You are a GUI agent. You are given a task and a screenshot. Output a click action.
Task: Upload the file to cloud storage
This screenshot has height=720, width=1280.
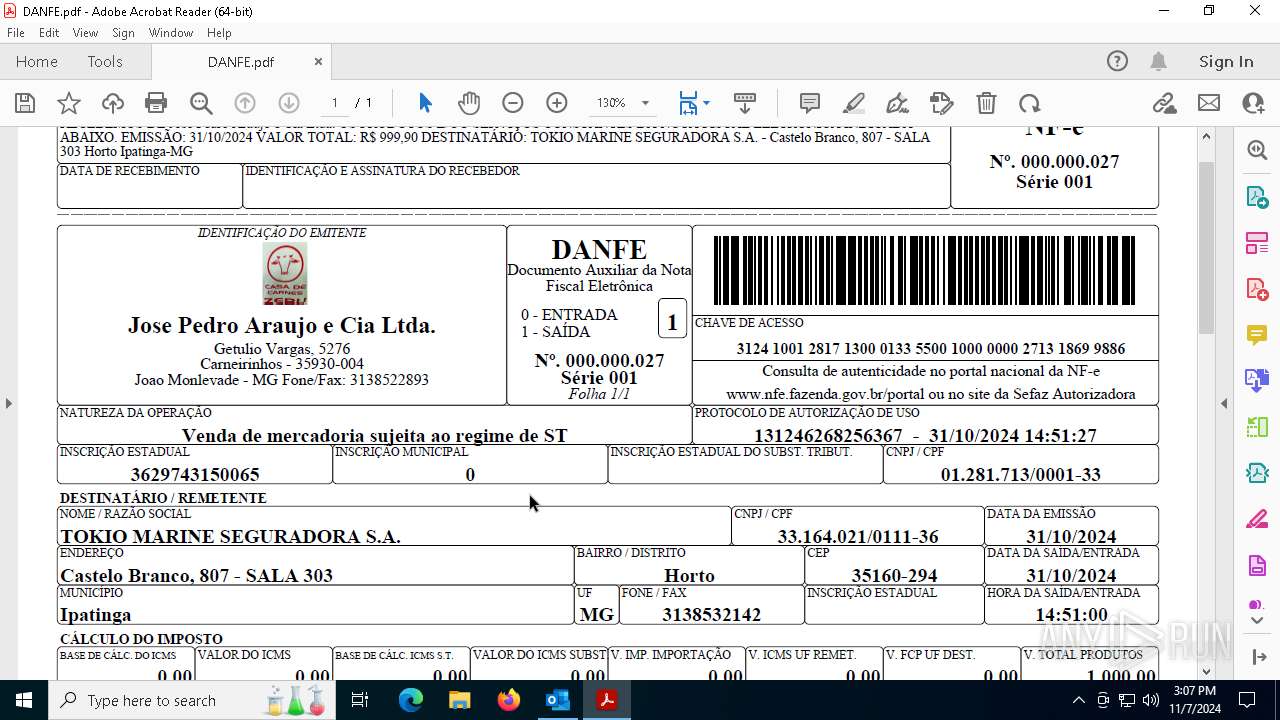coord(113,103)
